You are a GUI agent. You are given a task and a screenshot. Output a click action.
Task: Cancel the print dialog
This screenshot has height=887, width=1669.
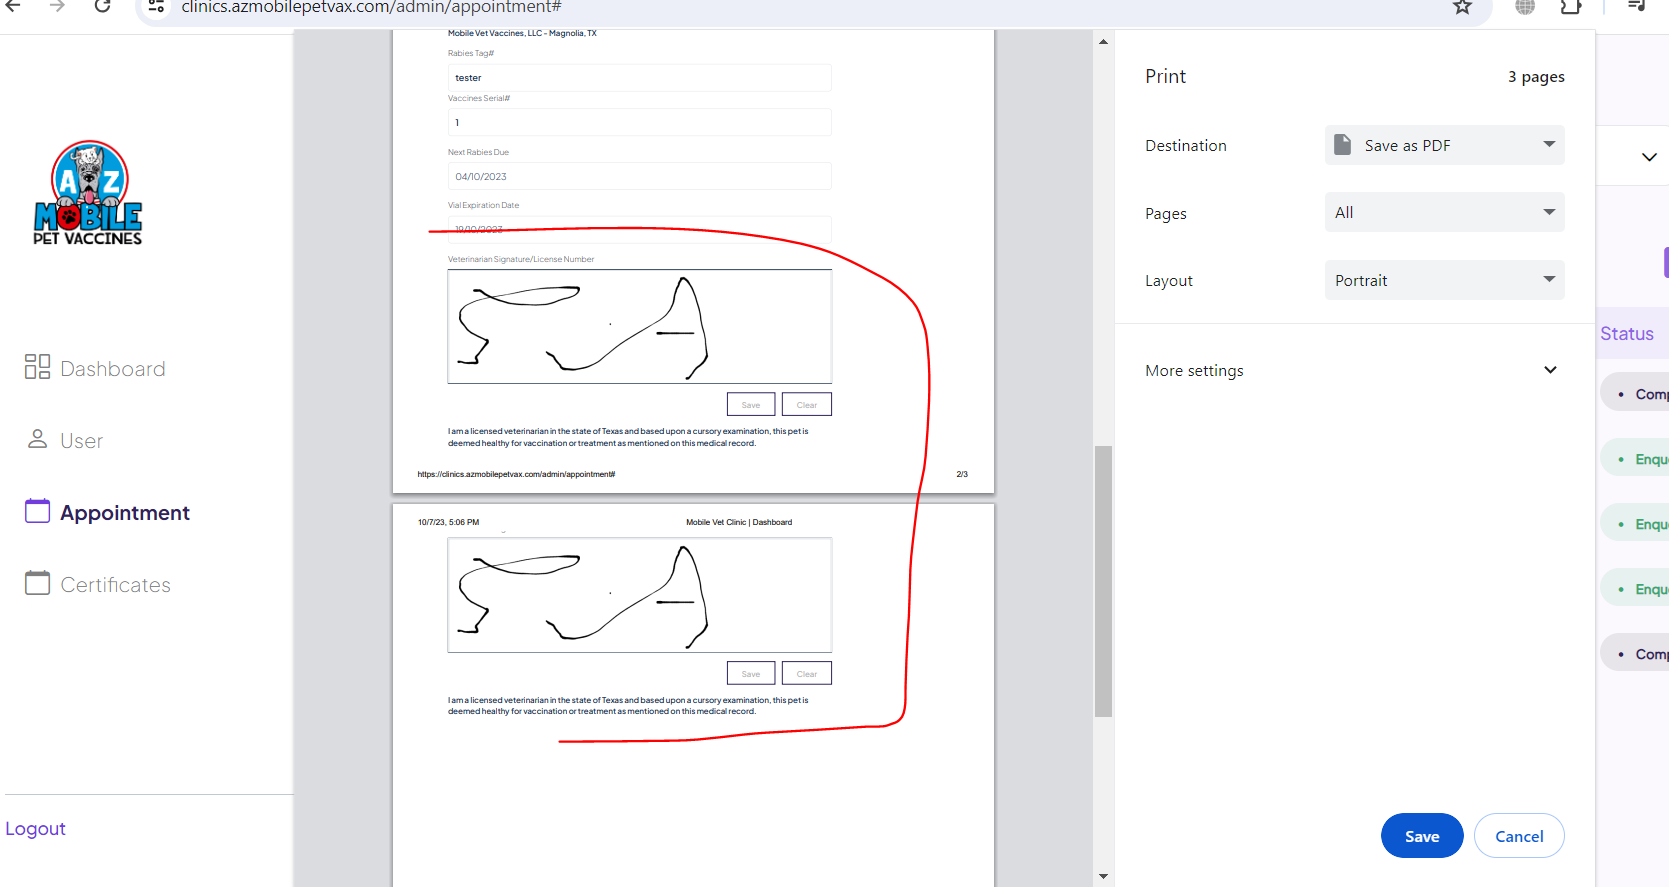(1519, 836)
